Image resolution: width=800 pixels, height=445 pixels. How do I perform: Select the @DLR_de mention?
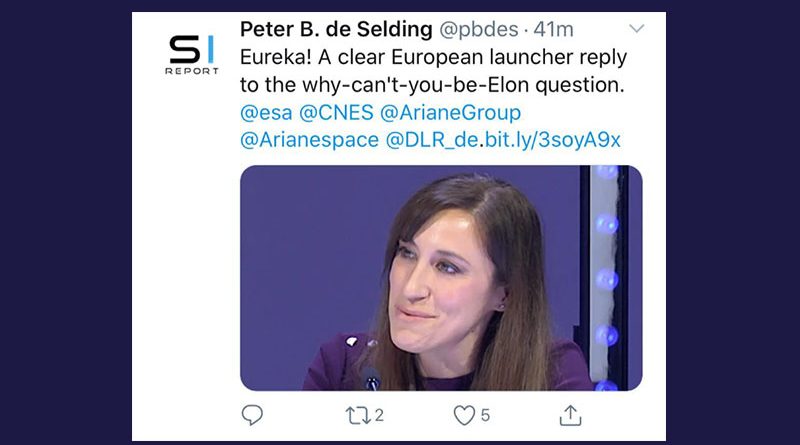pos(431,140)
